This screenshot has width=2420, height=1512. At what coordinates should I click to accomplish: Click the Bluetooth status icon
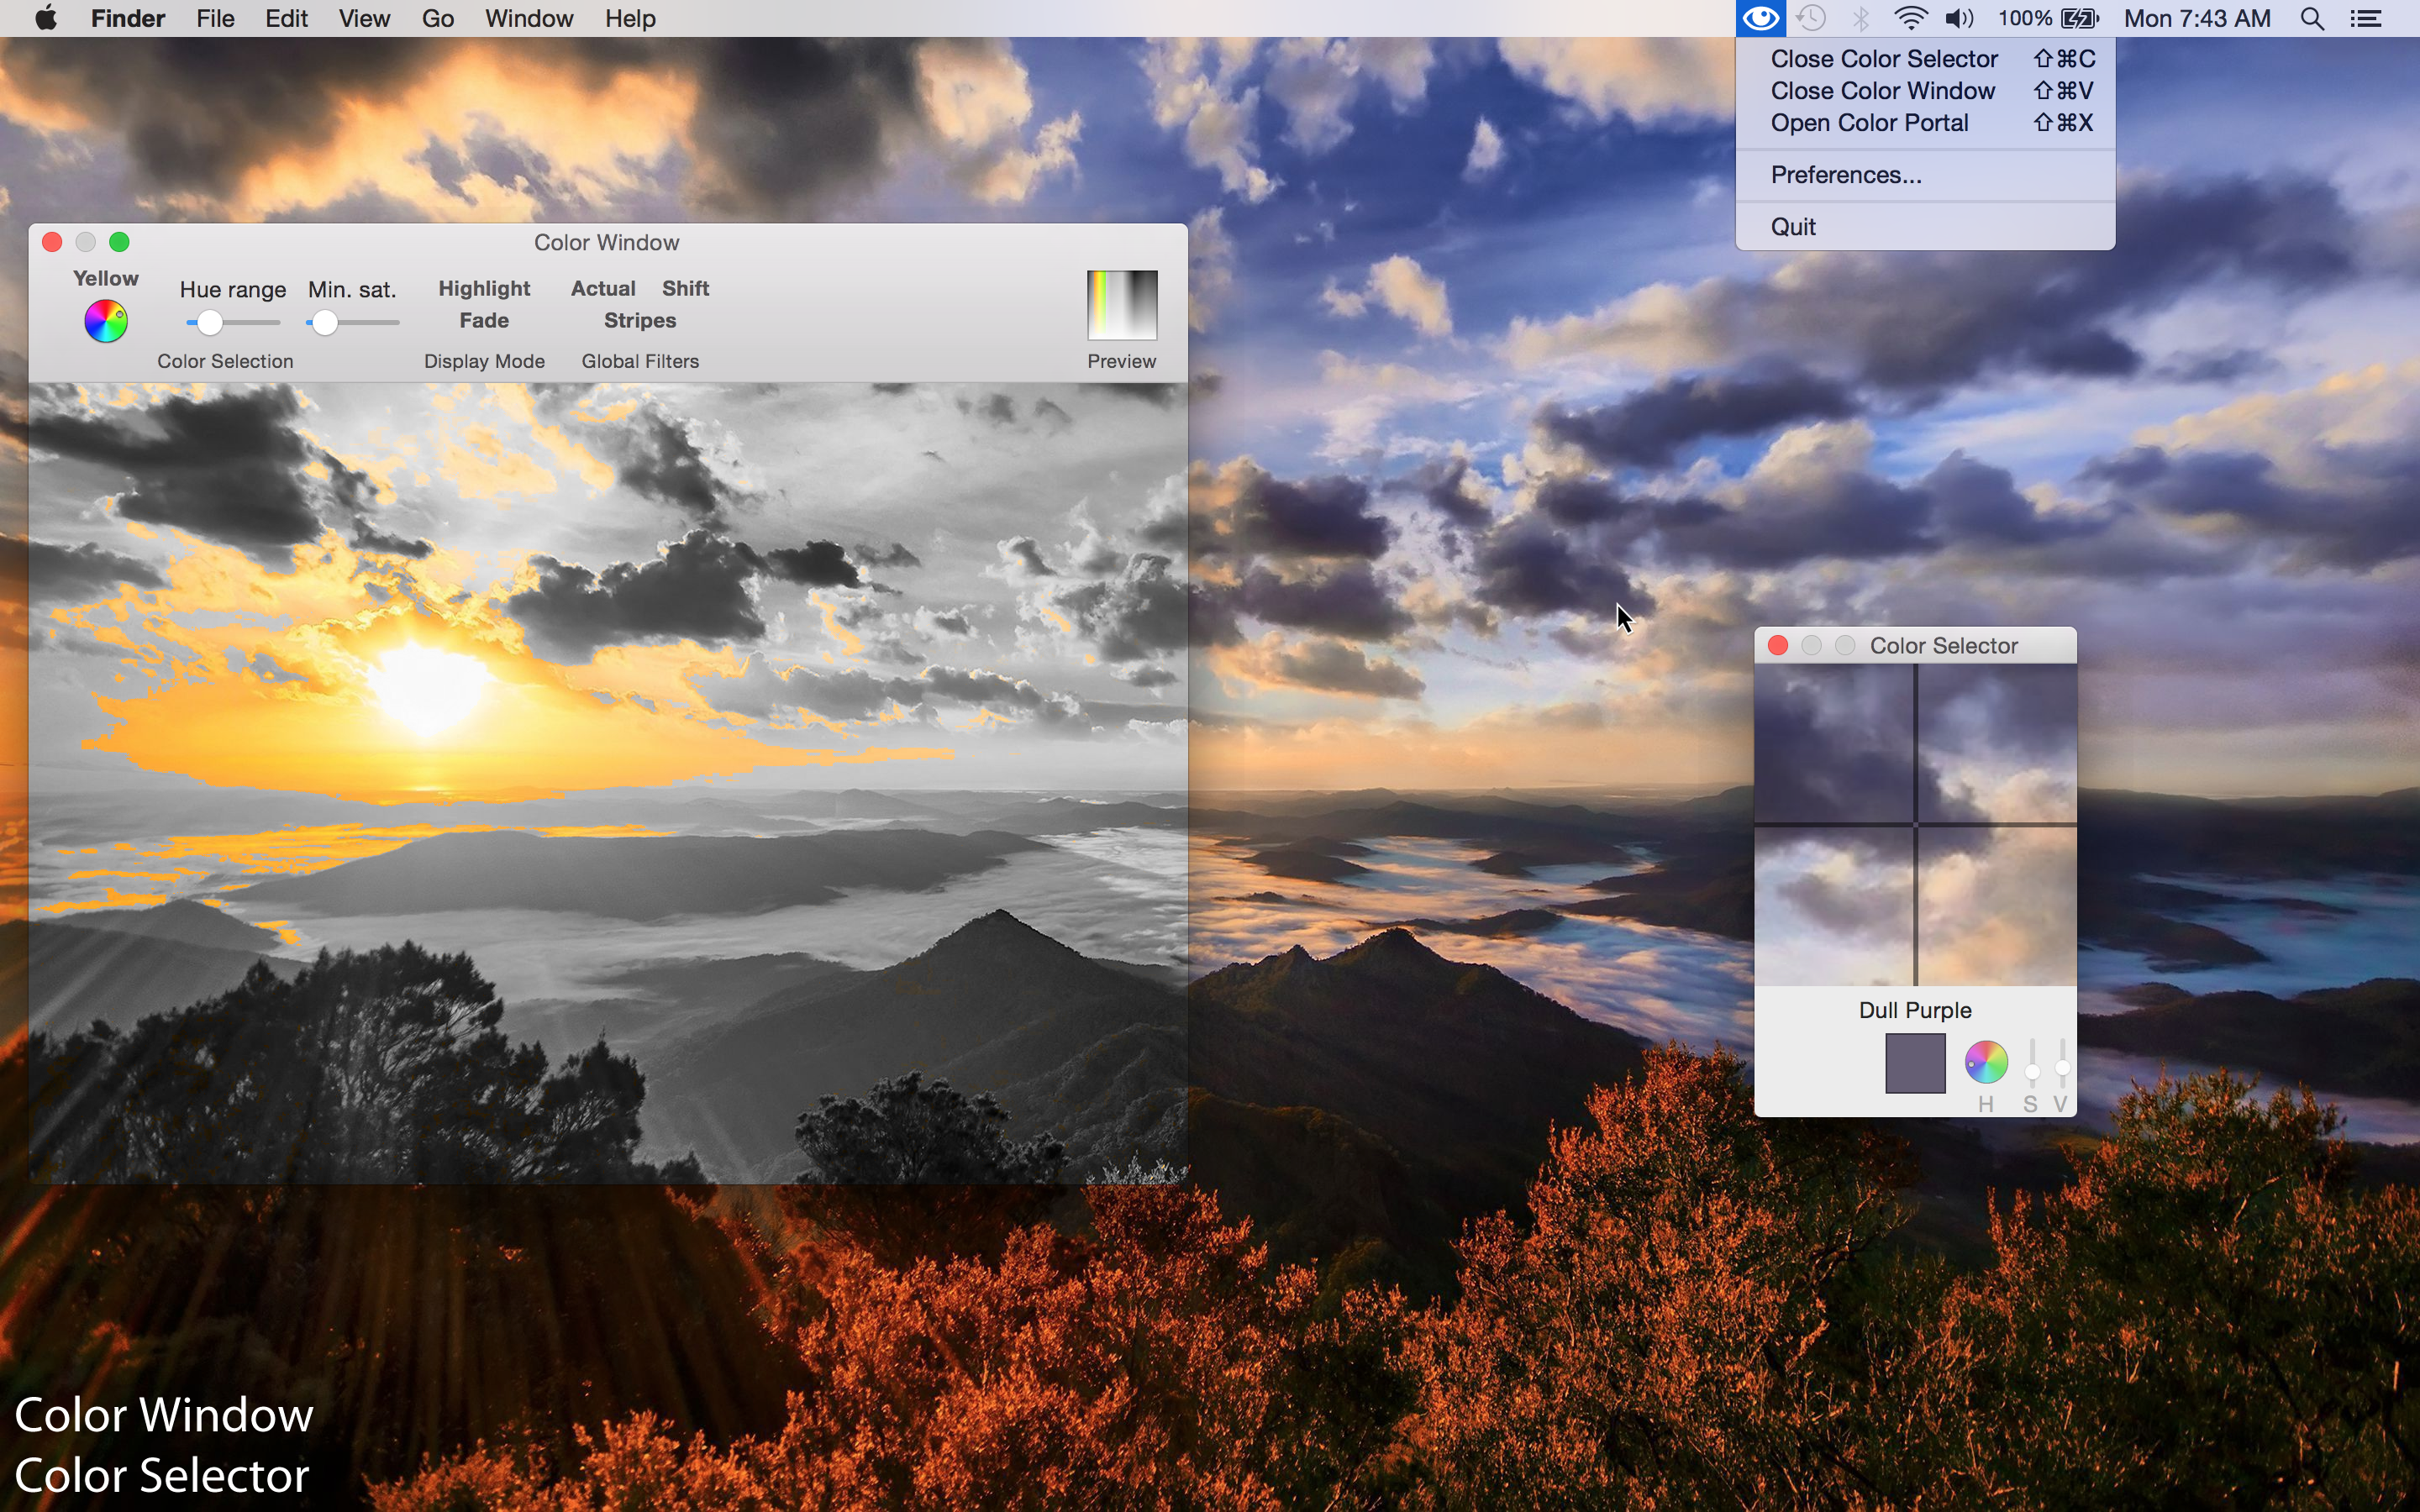1860,18
